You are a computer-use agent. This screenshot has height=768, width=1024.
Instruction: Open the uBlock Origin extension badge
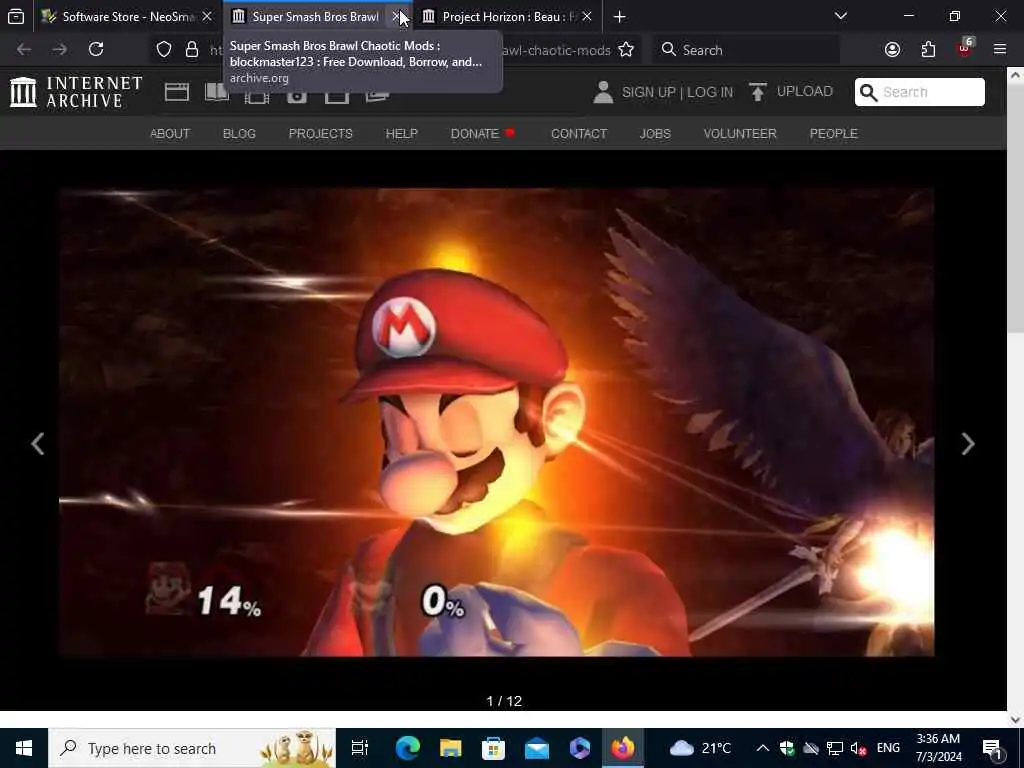pos(965,48)
